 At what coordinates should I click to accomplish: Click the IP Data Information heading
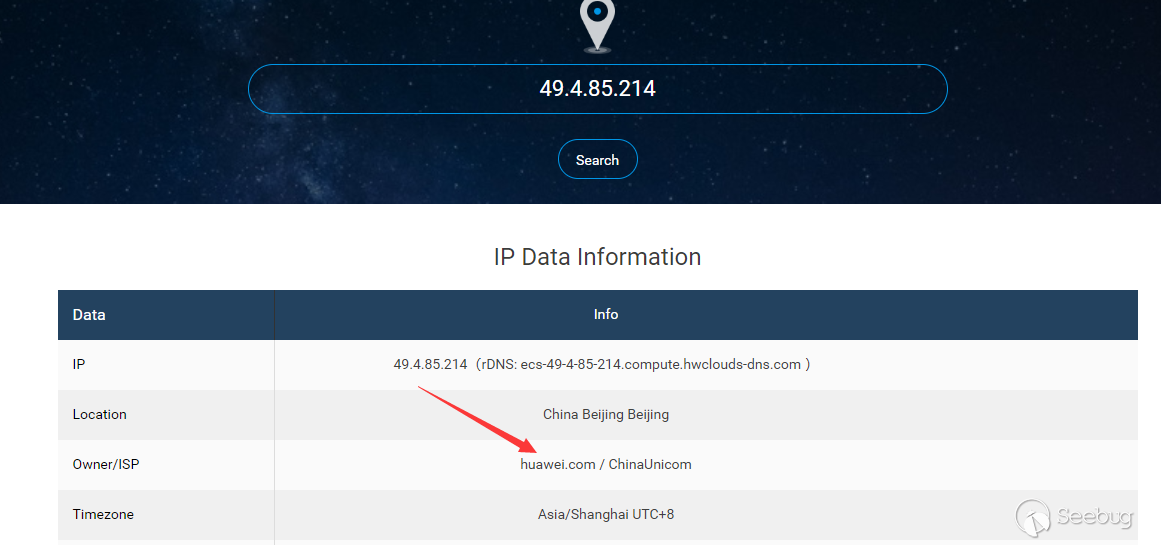(x=598, y=257)
